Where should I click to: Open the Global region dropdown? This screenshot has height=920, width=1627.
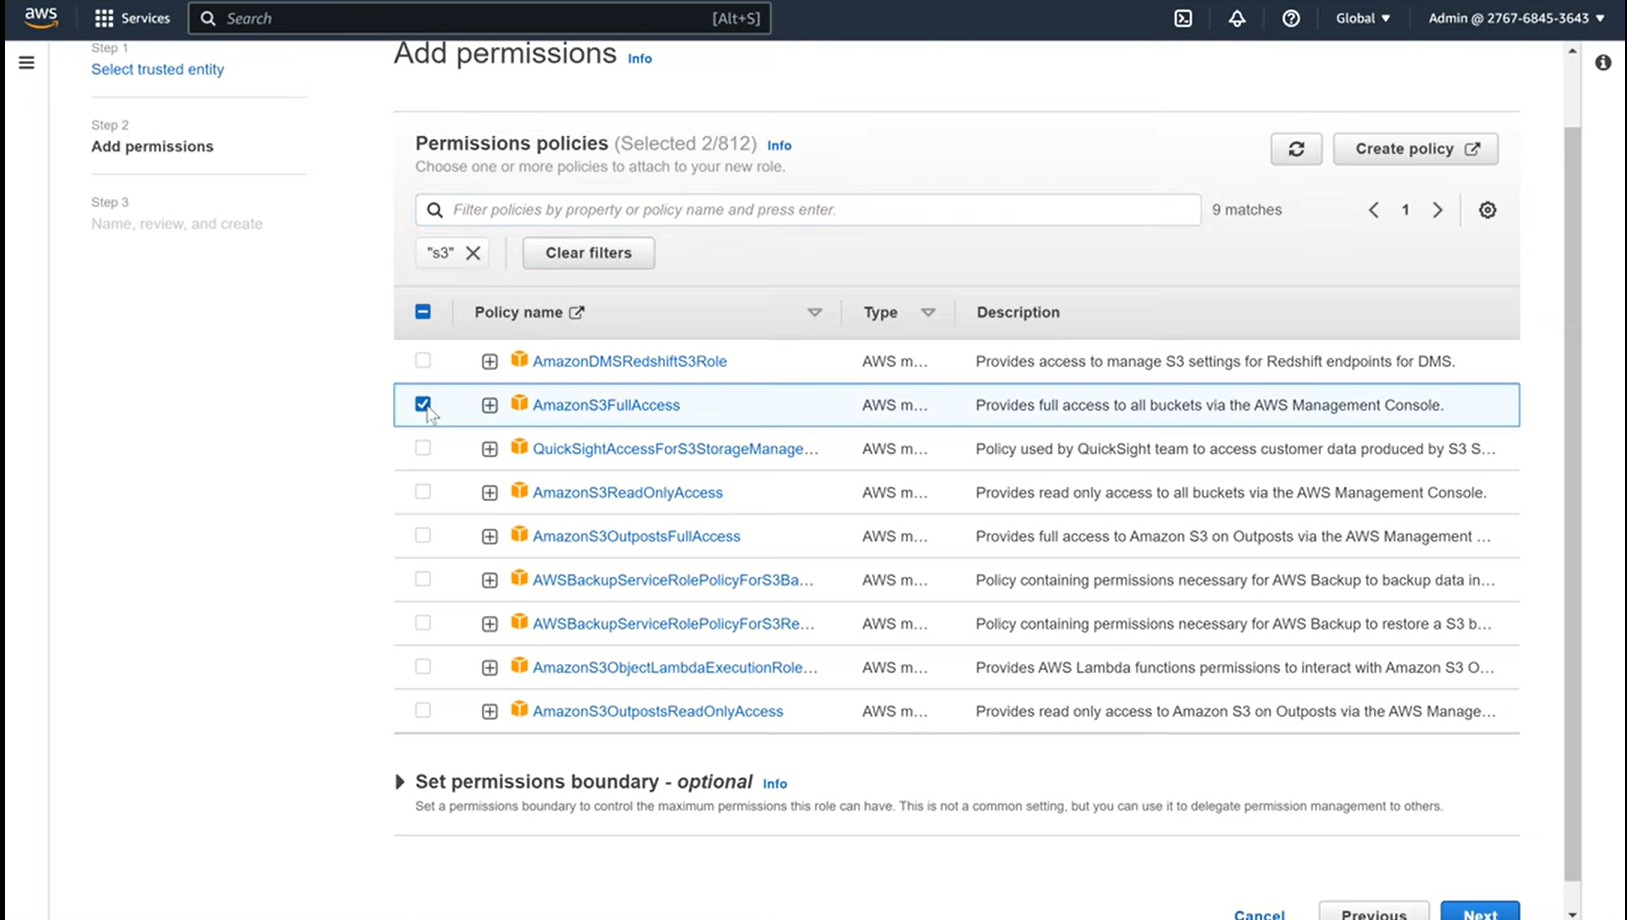pyautogui.click(x=1363, y=18)
